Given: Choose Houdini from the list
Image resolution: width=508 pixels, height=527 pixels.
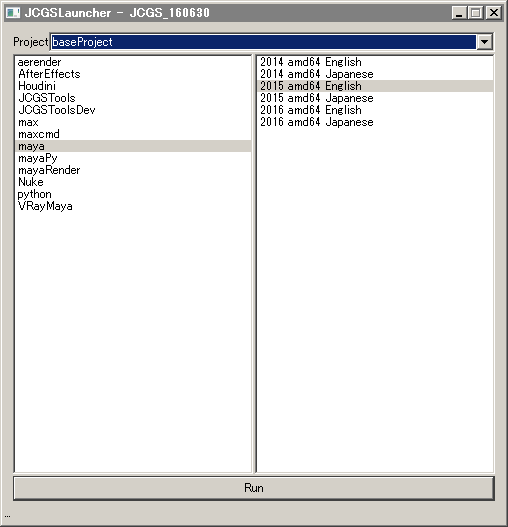Looking at the screenshot, I should [133, 86].
